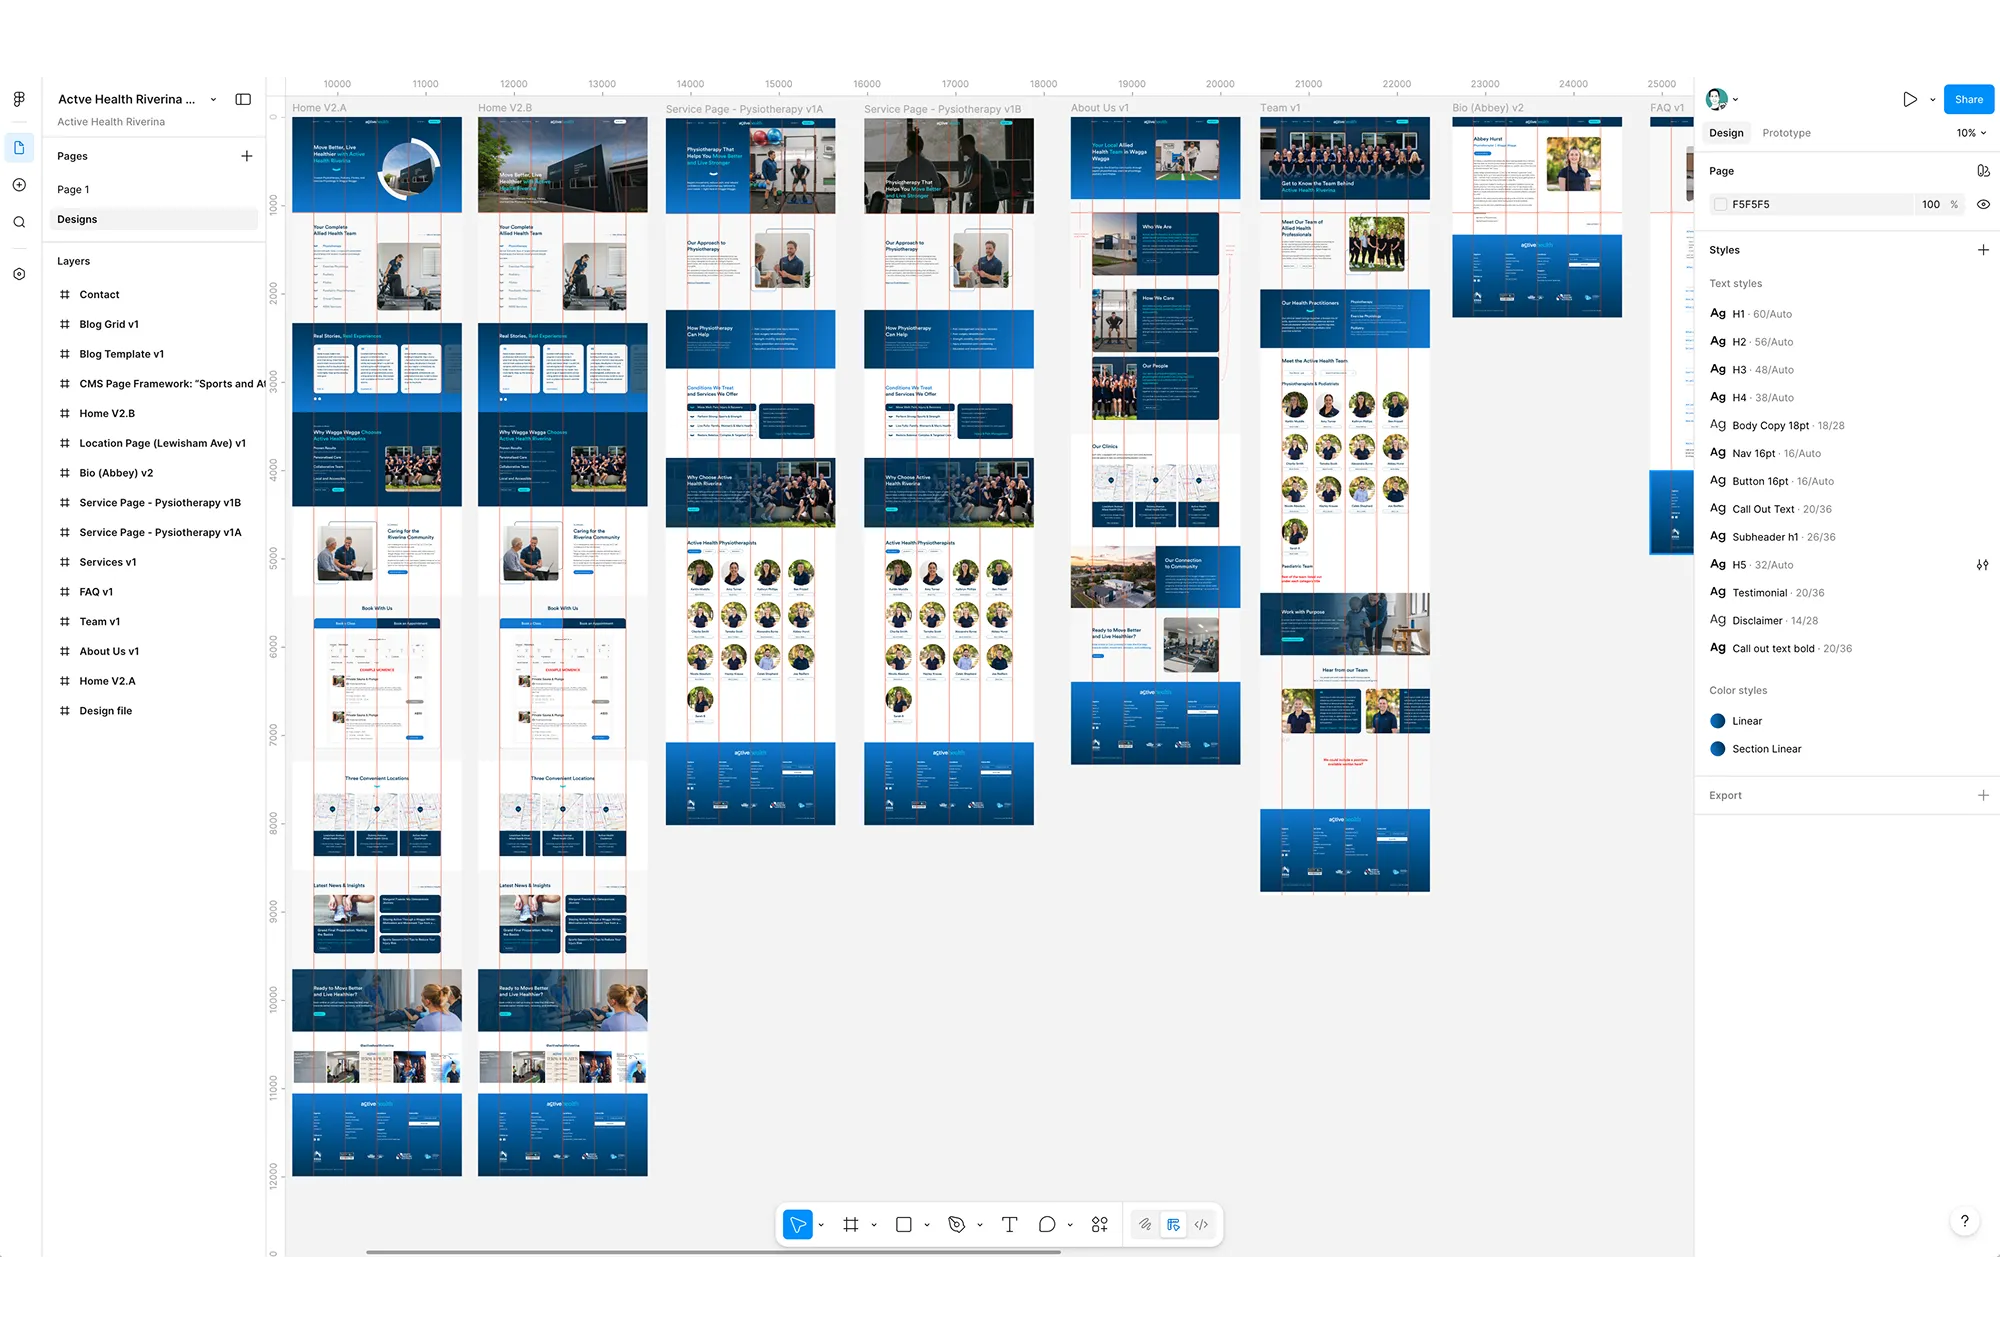This screenshot has height=1333, width=2000.
Task: Open the file name dropdown chevron
Action: pos(213,99)
